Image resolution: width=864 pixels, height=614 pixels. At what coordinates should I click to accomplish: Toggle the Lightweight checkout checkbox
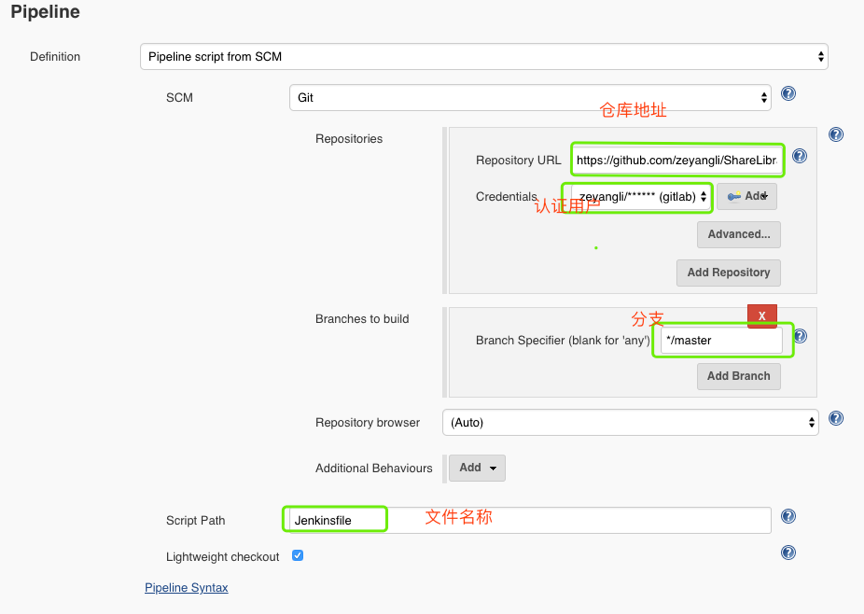[298, 555]
